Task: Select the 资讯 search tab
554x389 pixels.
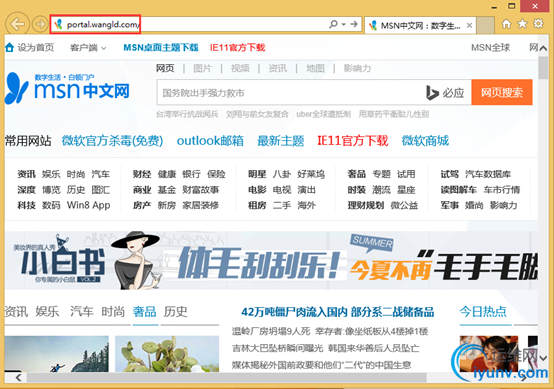Action: pyautogui.click(x=278, y=68)
